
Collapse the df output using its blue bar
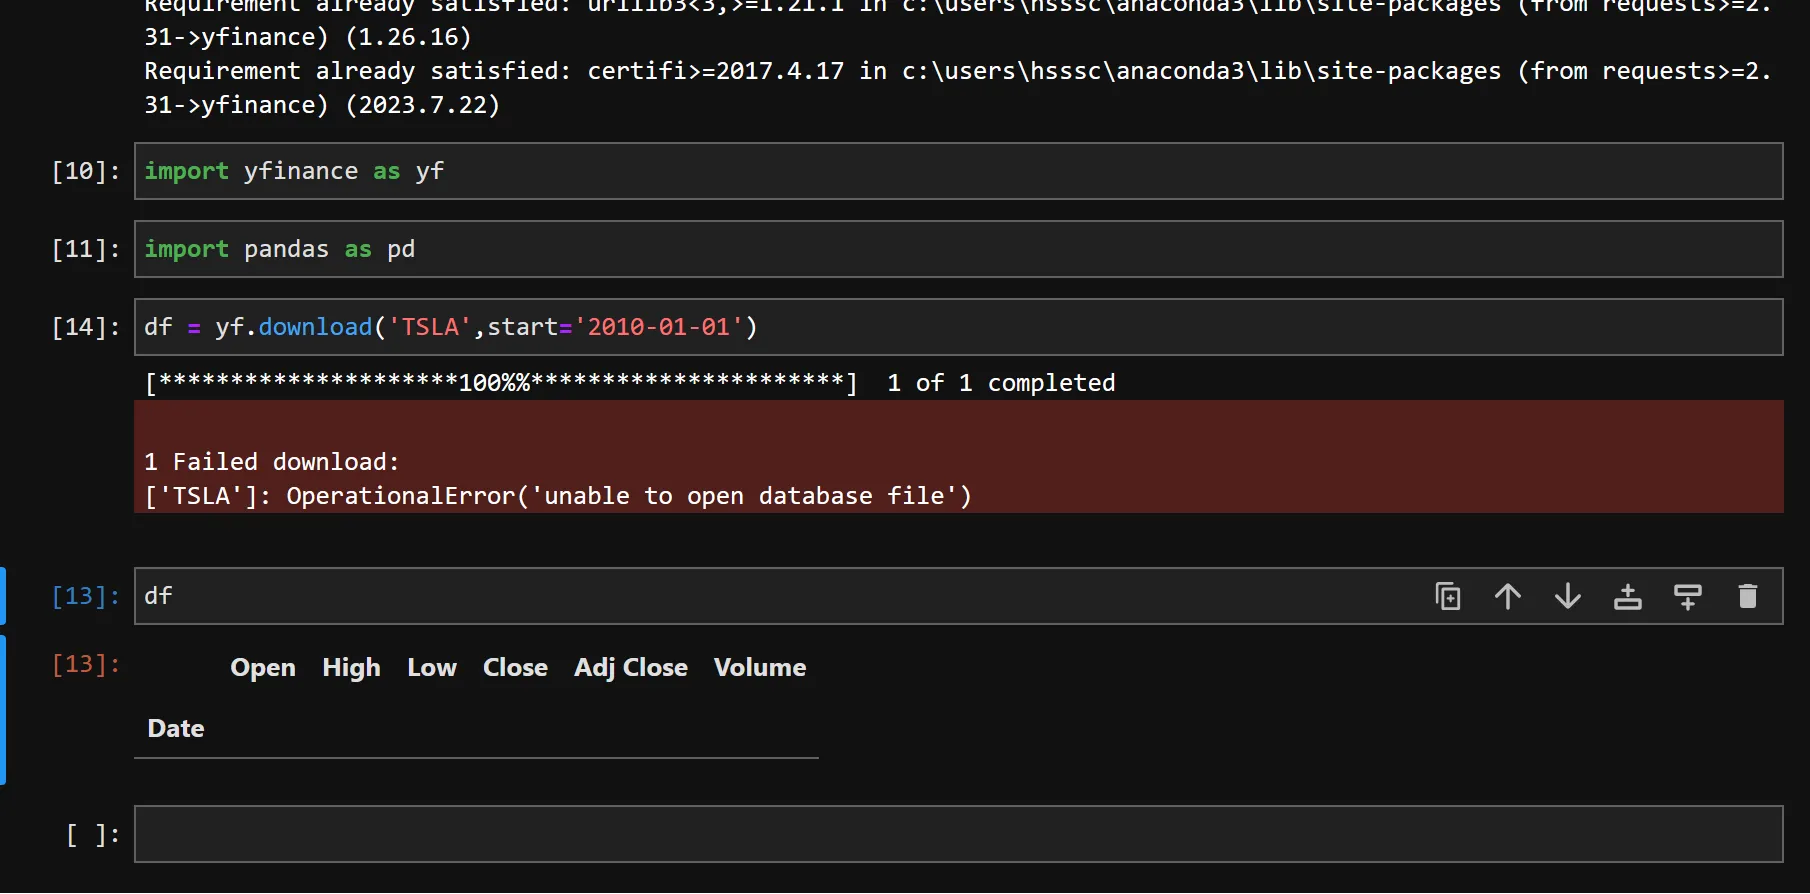click(3, 710)
